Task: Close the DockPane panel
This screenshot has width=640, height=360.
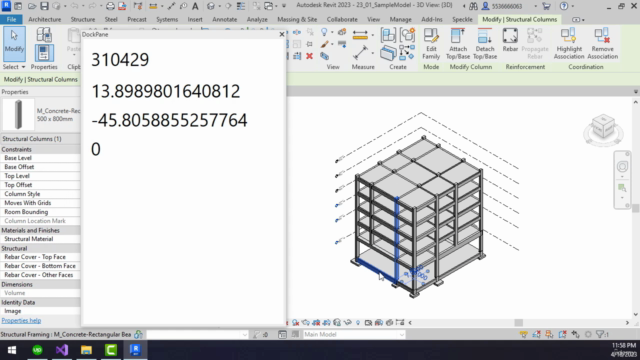Action: 282,34
